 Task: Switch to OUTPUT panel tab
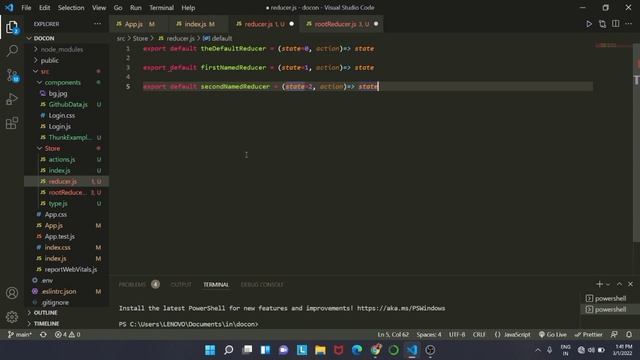(x=181, y=284)
